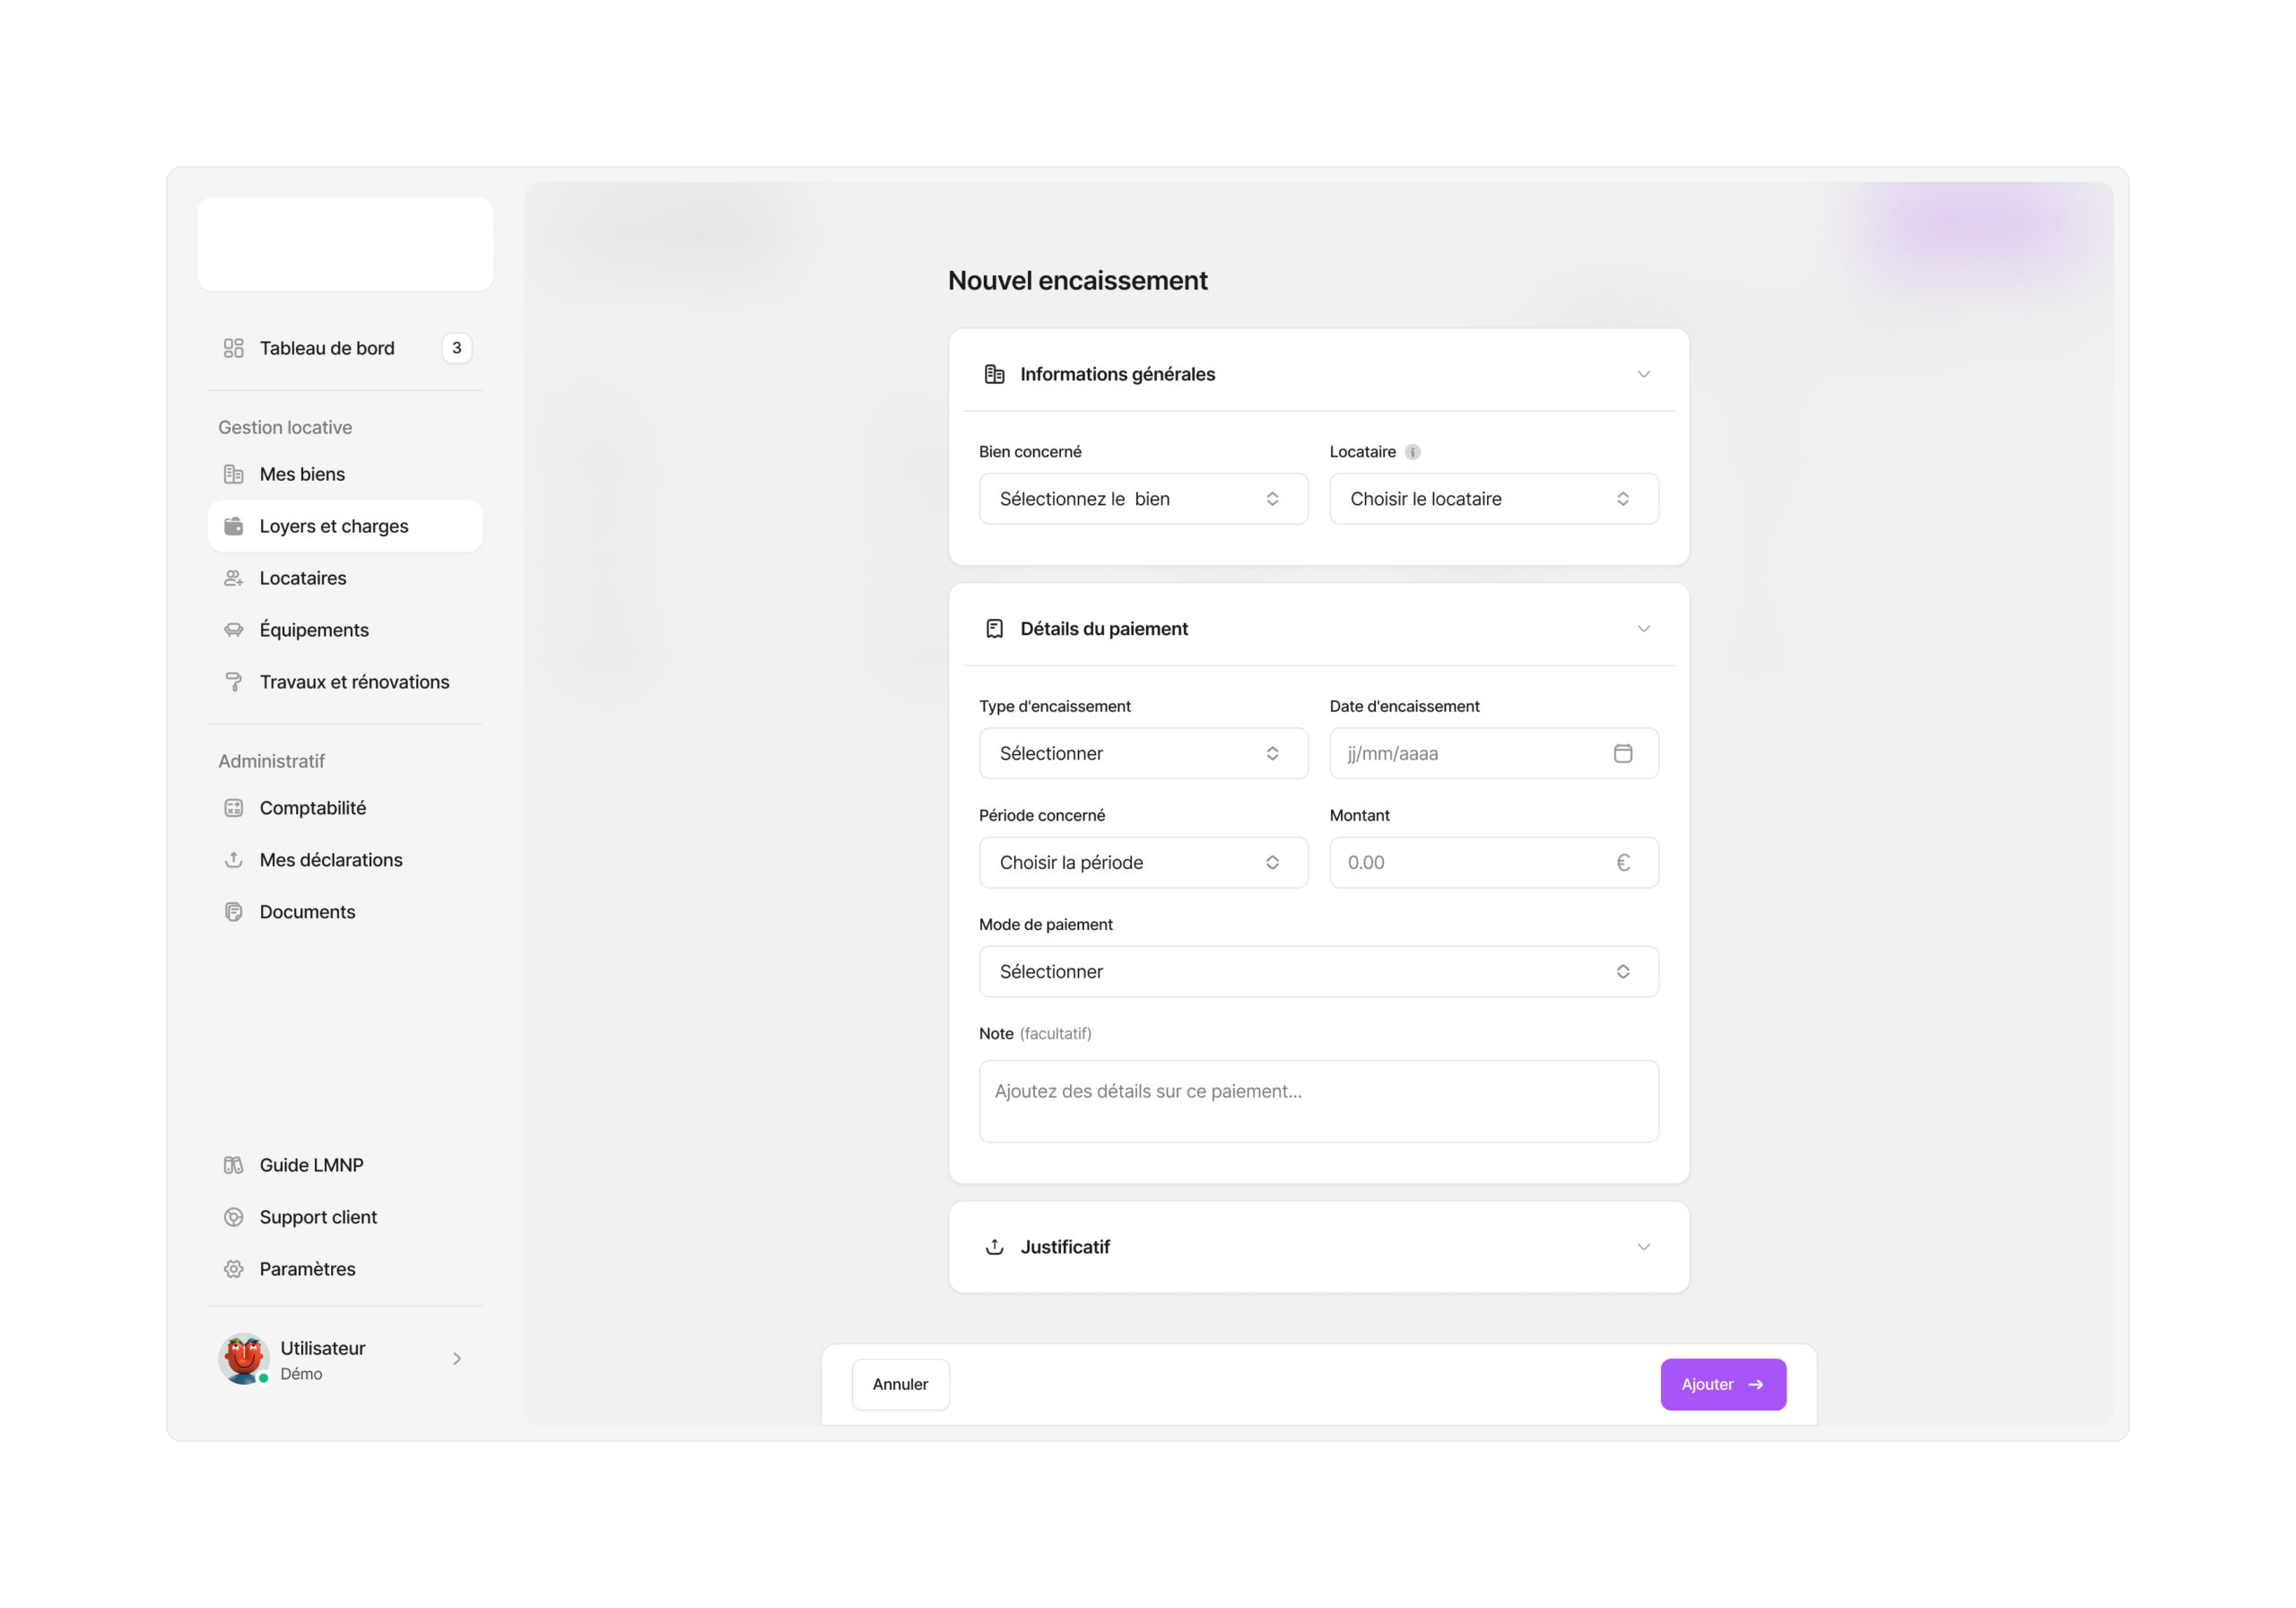Open the Choisir la période dropdown
The height and width of the screenshot is (1608, 2296).
pyautogui.click(x=1142, y=863)
